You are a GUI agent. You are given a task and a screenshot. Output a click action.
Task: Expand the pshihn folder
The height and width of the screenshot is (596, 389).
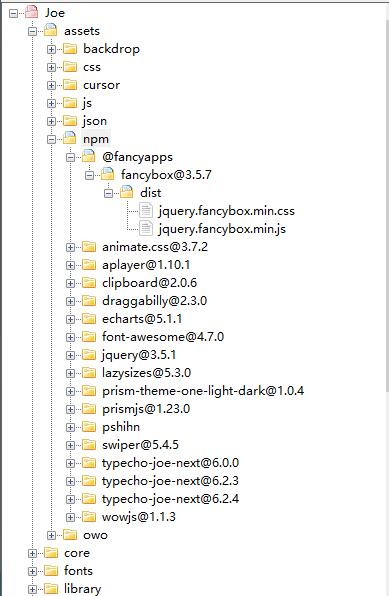(x=70, y=428)
